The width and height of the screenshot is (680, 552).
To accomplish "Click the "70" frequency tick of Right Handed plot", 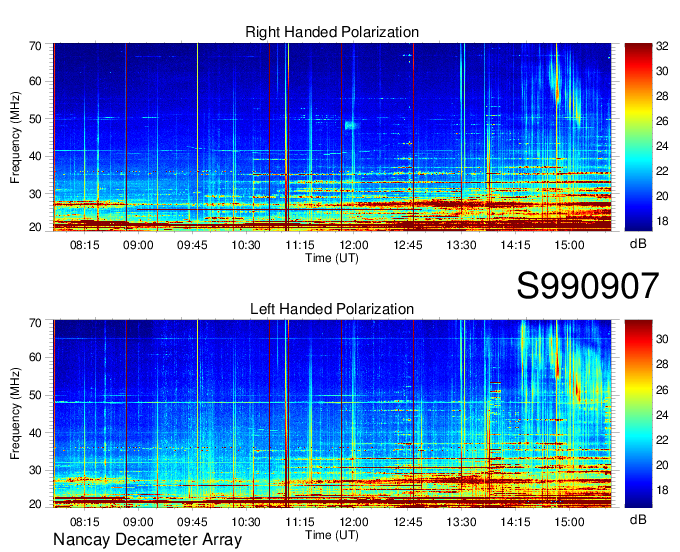I will (x=35, y=46).
